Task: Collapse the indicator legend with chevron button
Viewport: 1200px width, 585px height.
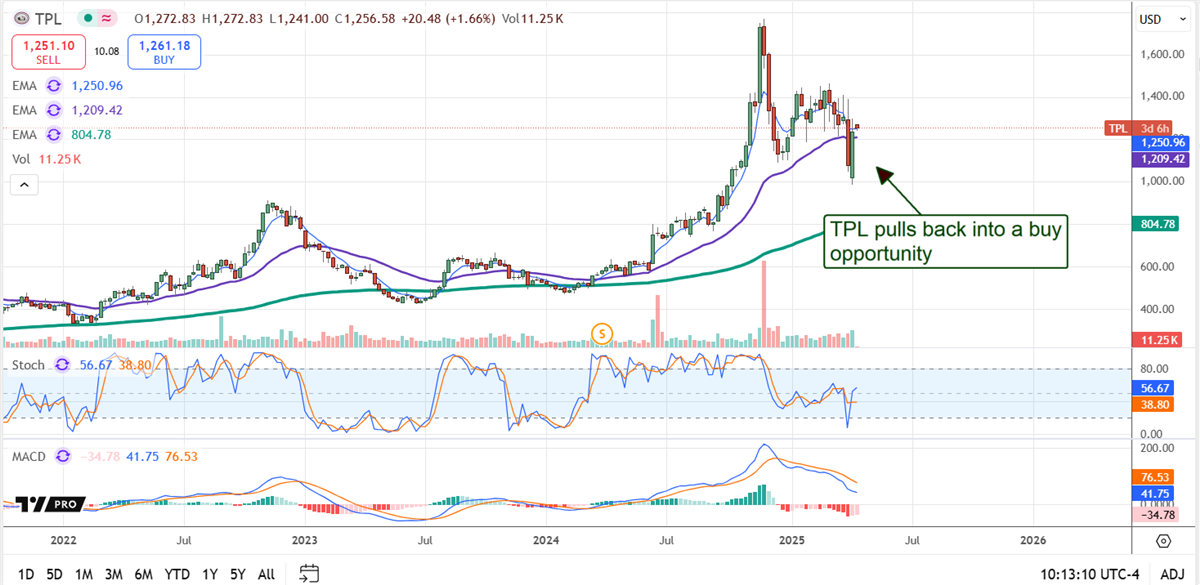Action: click(x=23, y=184)
